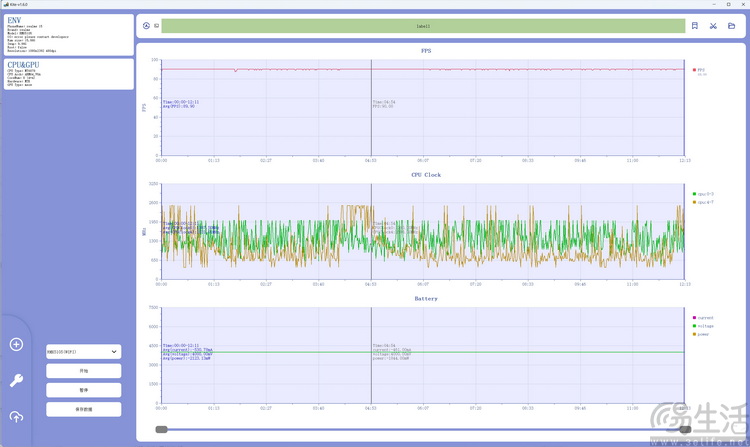Click the left handle of the time range slider
Screen dimensions: 750x447
[161, 429]
